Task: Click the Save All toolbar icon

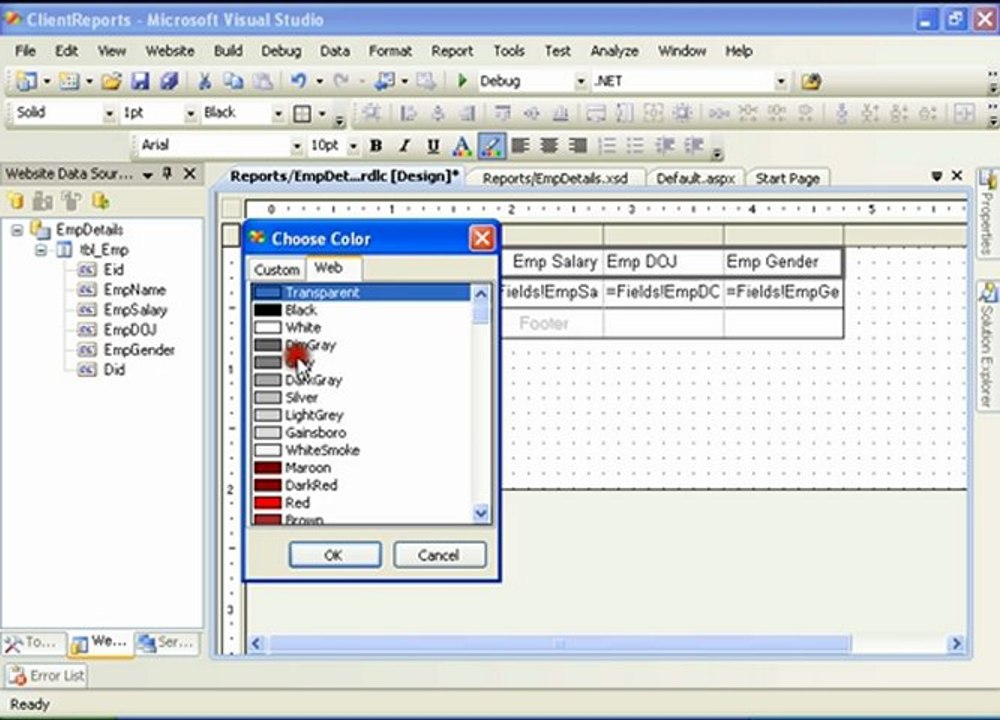Action: point(168,81)
